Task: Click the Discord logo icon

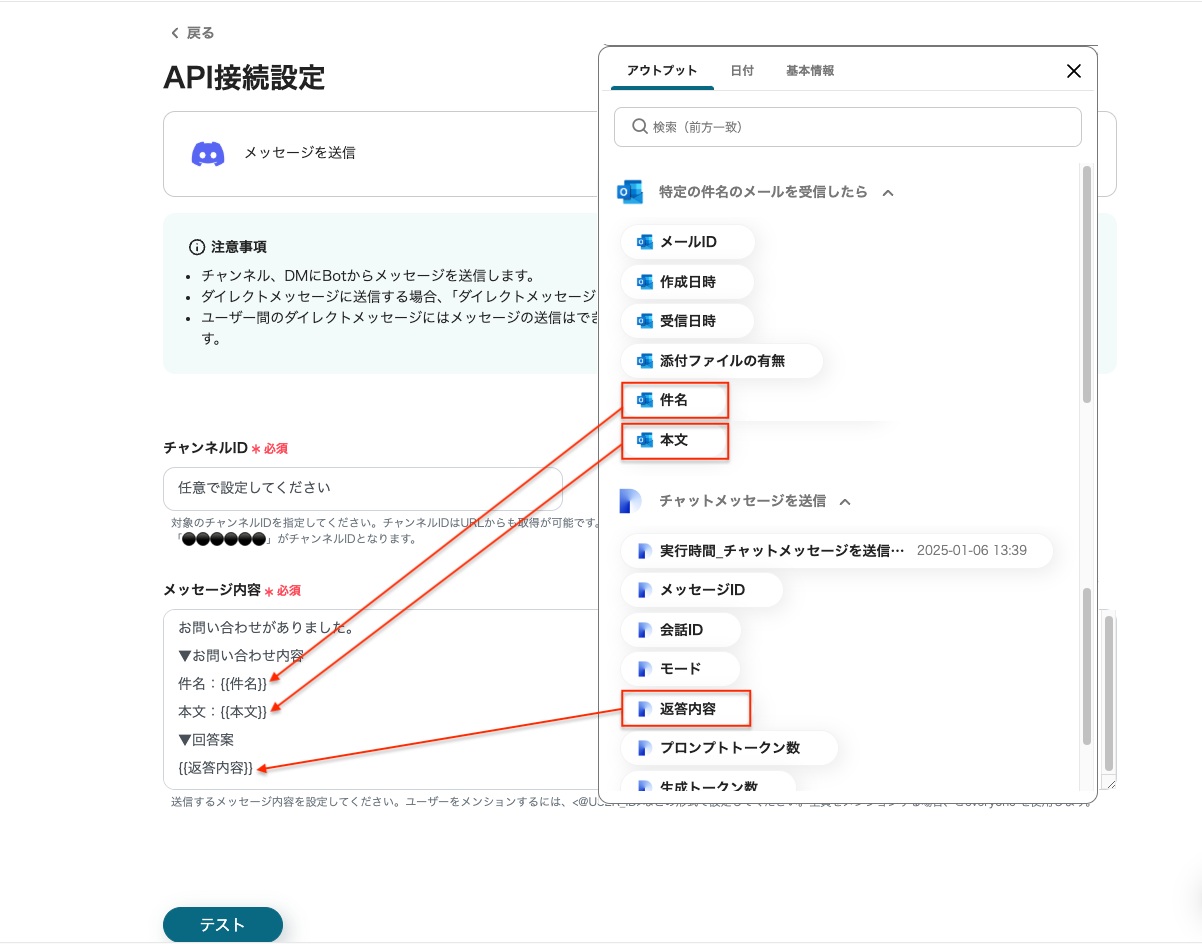Action: pyautogui.click(x=208, y=153)
